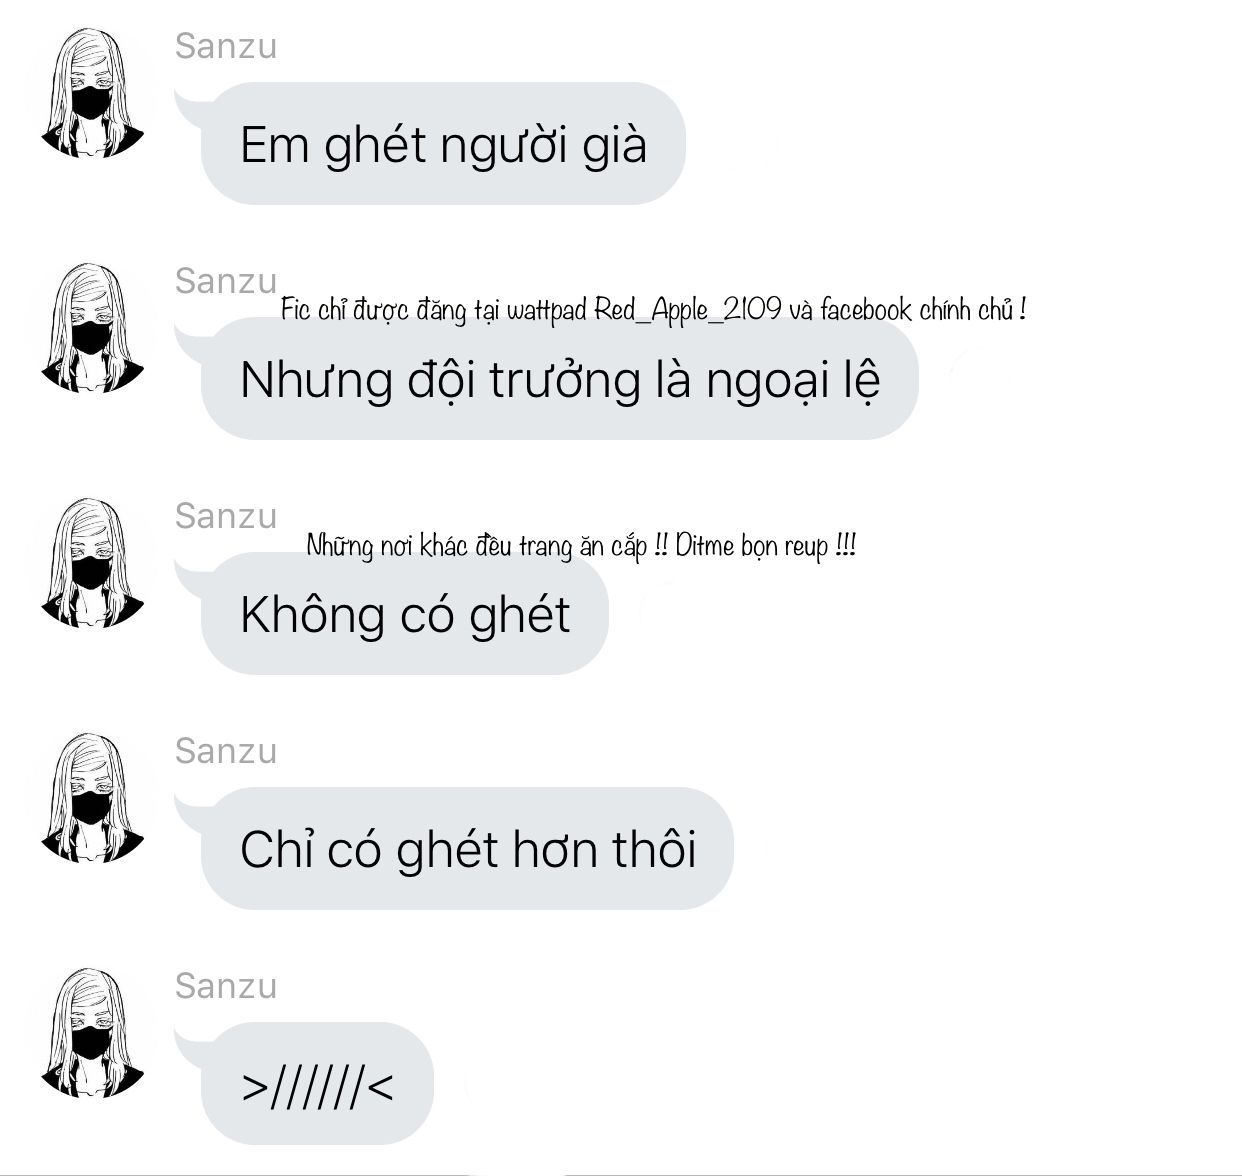Click the Sanzu name above 'Chỉ có ghét hơn thôi'

tap(226, 751)
